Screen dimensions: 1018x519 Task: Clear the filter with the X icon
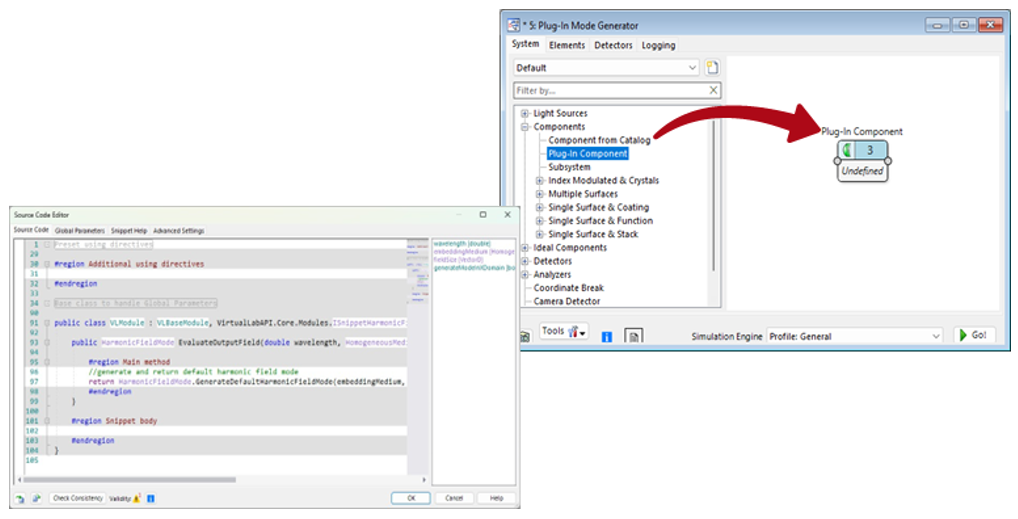coord(713,91)
